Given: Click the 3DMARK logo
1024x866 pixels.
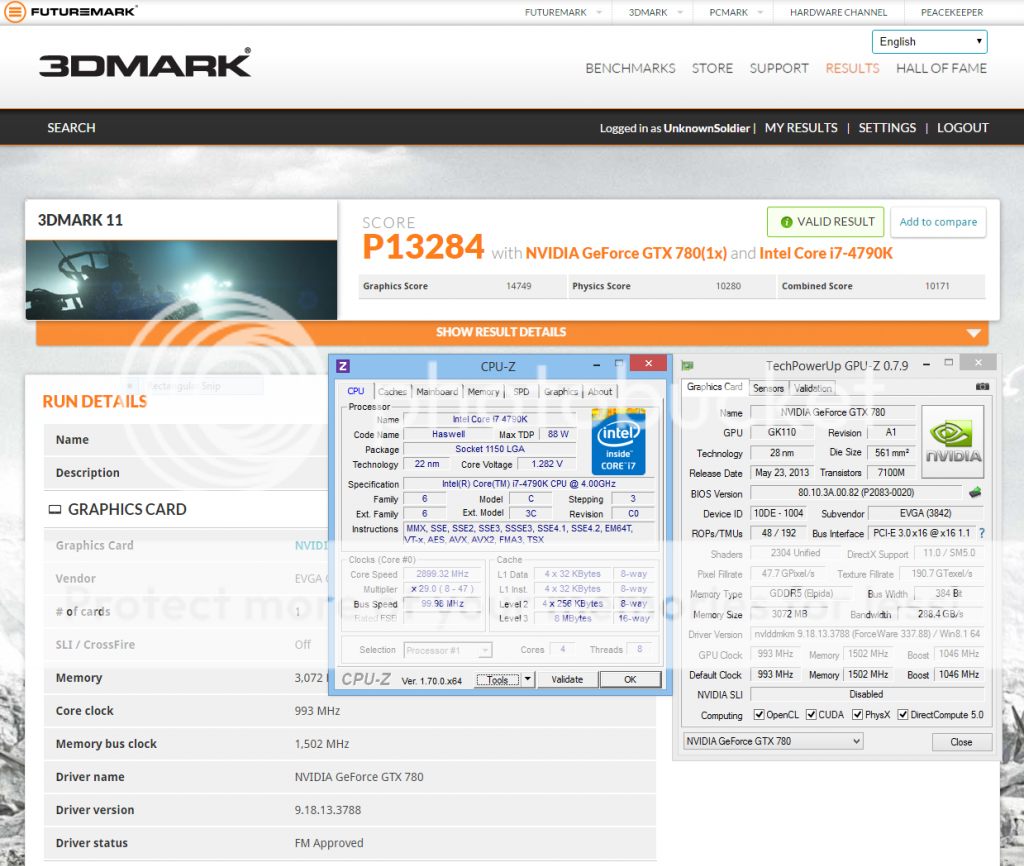Looking at the screenshot, I should pyautogui.click(x=145, y=63).
